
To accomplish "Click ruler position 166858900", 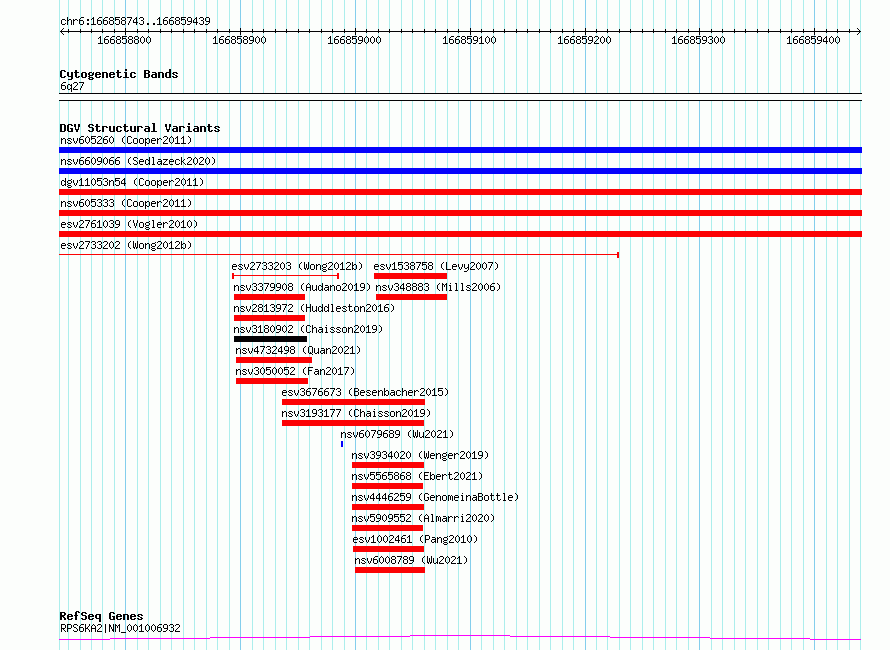I will [x=239, y=40].
